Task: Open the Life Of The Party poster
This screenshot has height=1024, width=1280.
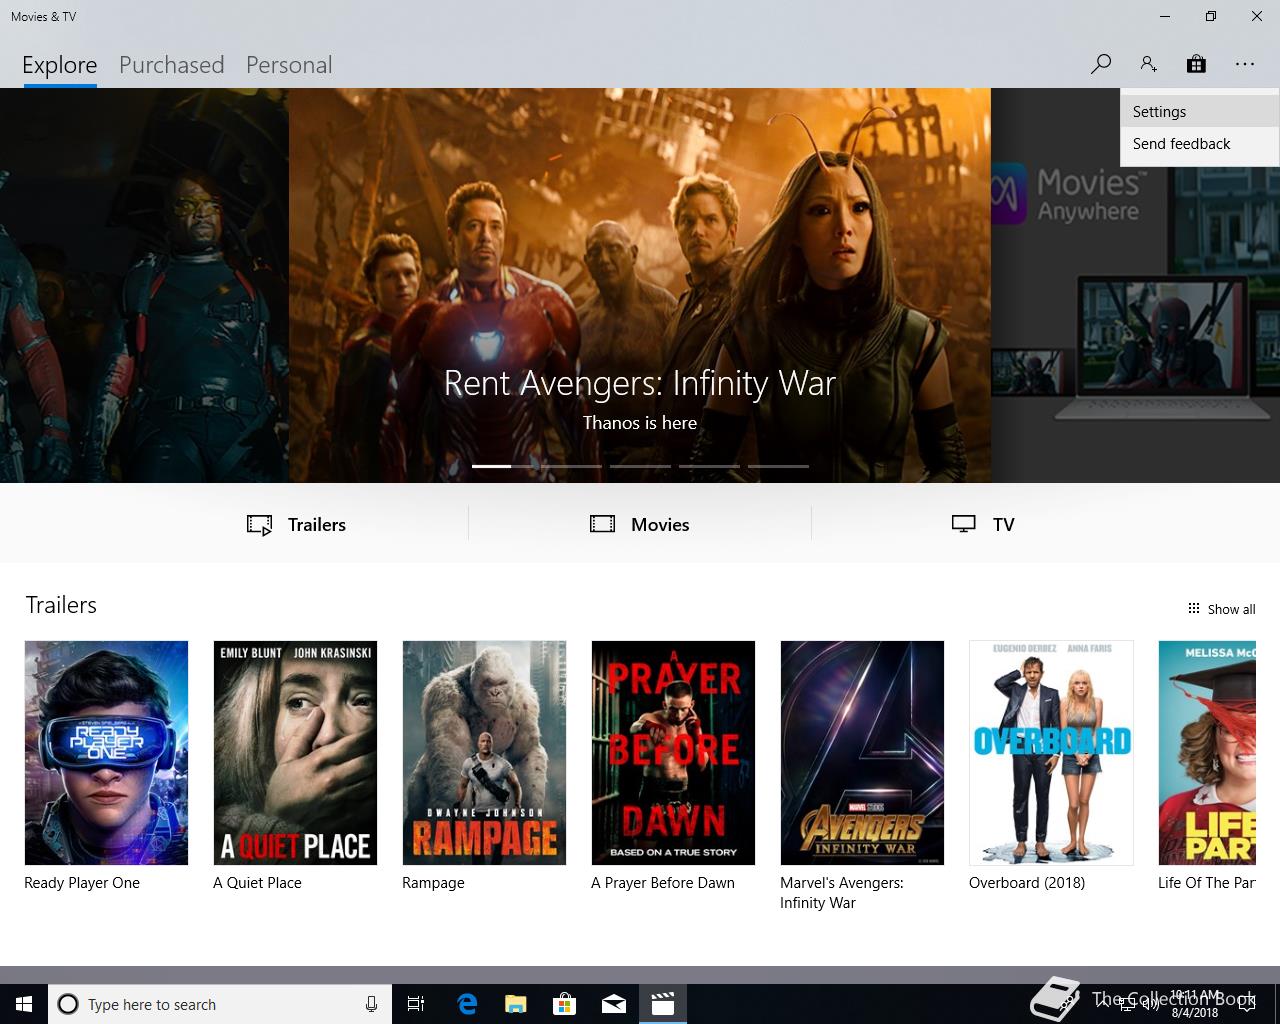Action: tap(1207, 753)
